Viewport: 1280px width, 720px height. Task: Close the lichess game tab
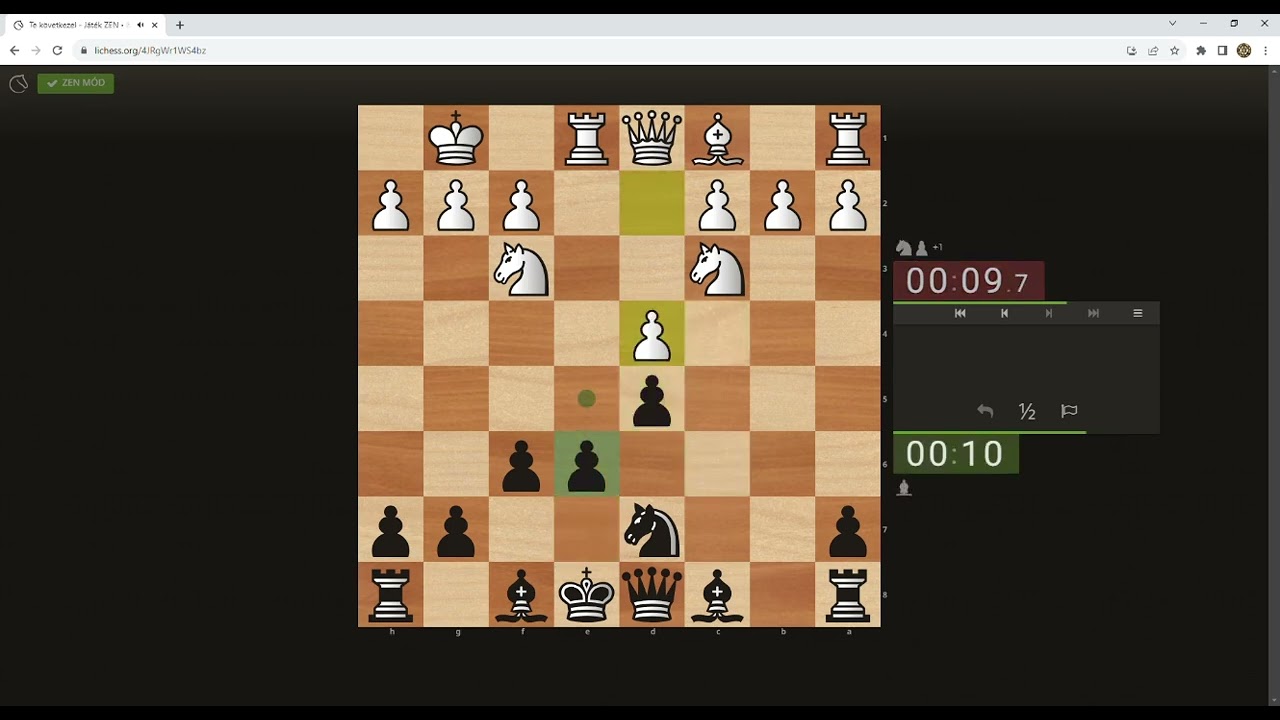(155, 25)
